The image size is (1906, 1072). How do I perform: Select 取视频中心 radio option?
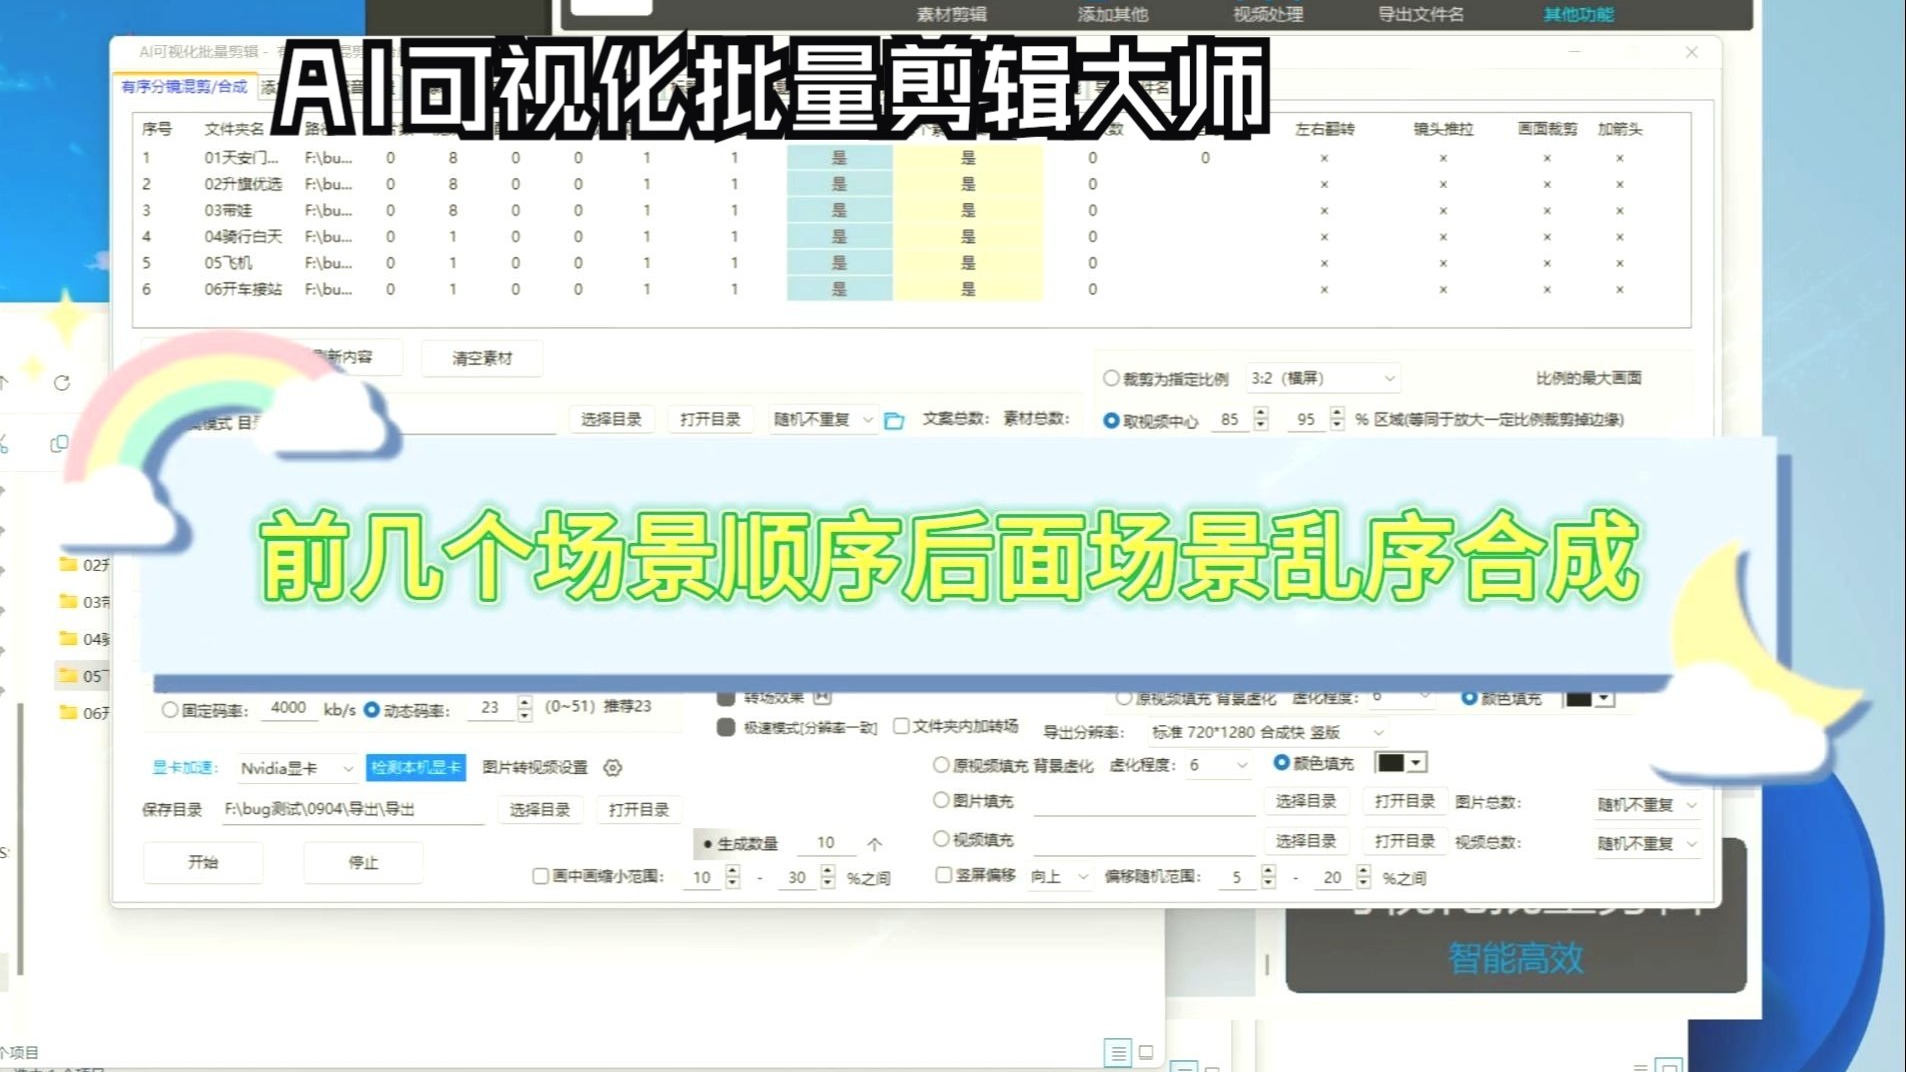pos(1111,421)
